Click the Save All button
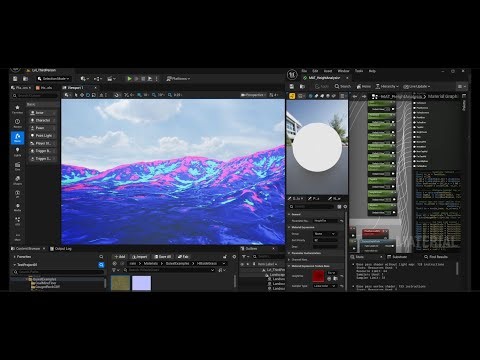 point(163,257)
